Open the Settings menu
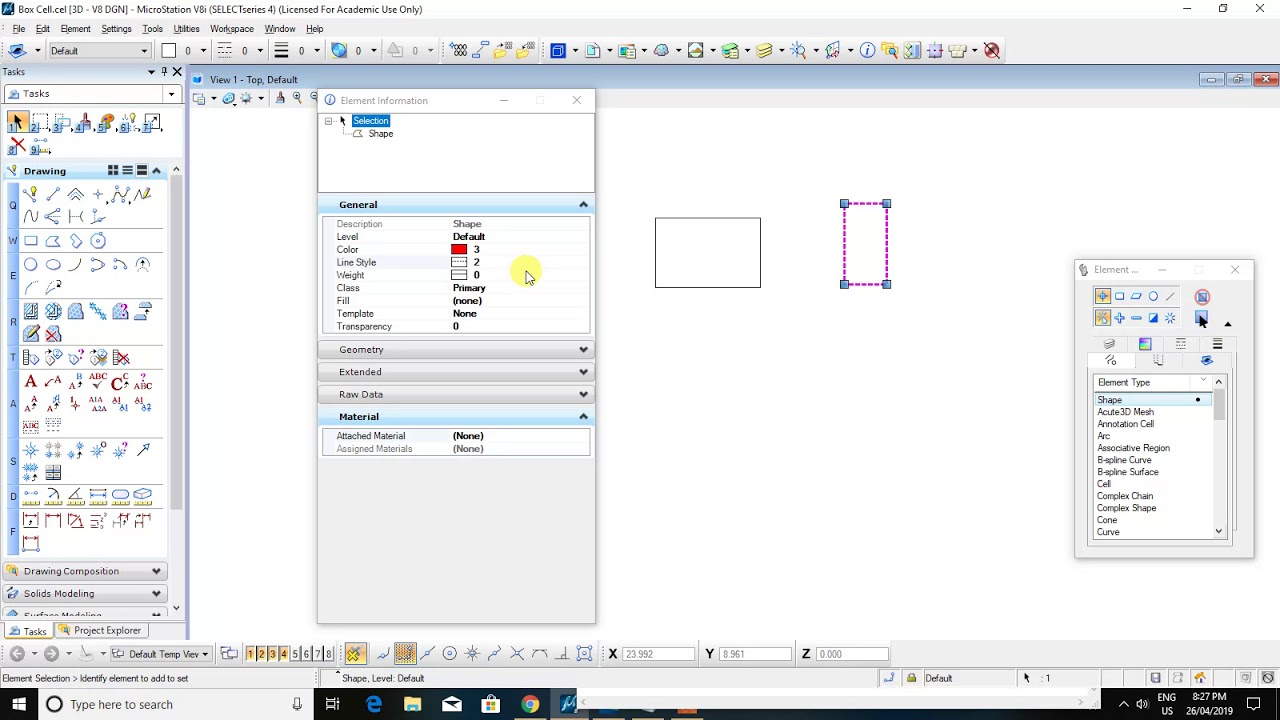 (x=116, y=29)
